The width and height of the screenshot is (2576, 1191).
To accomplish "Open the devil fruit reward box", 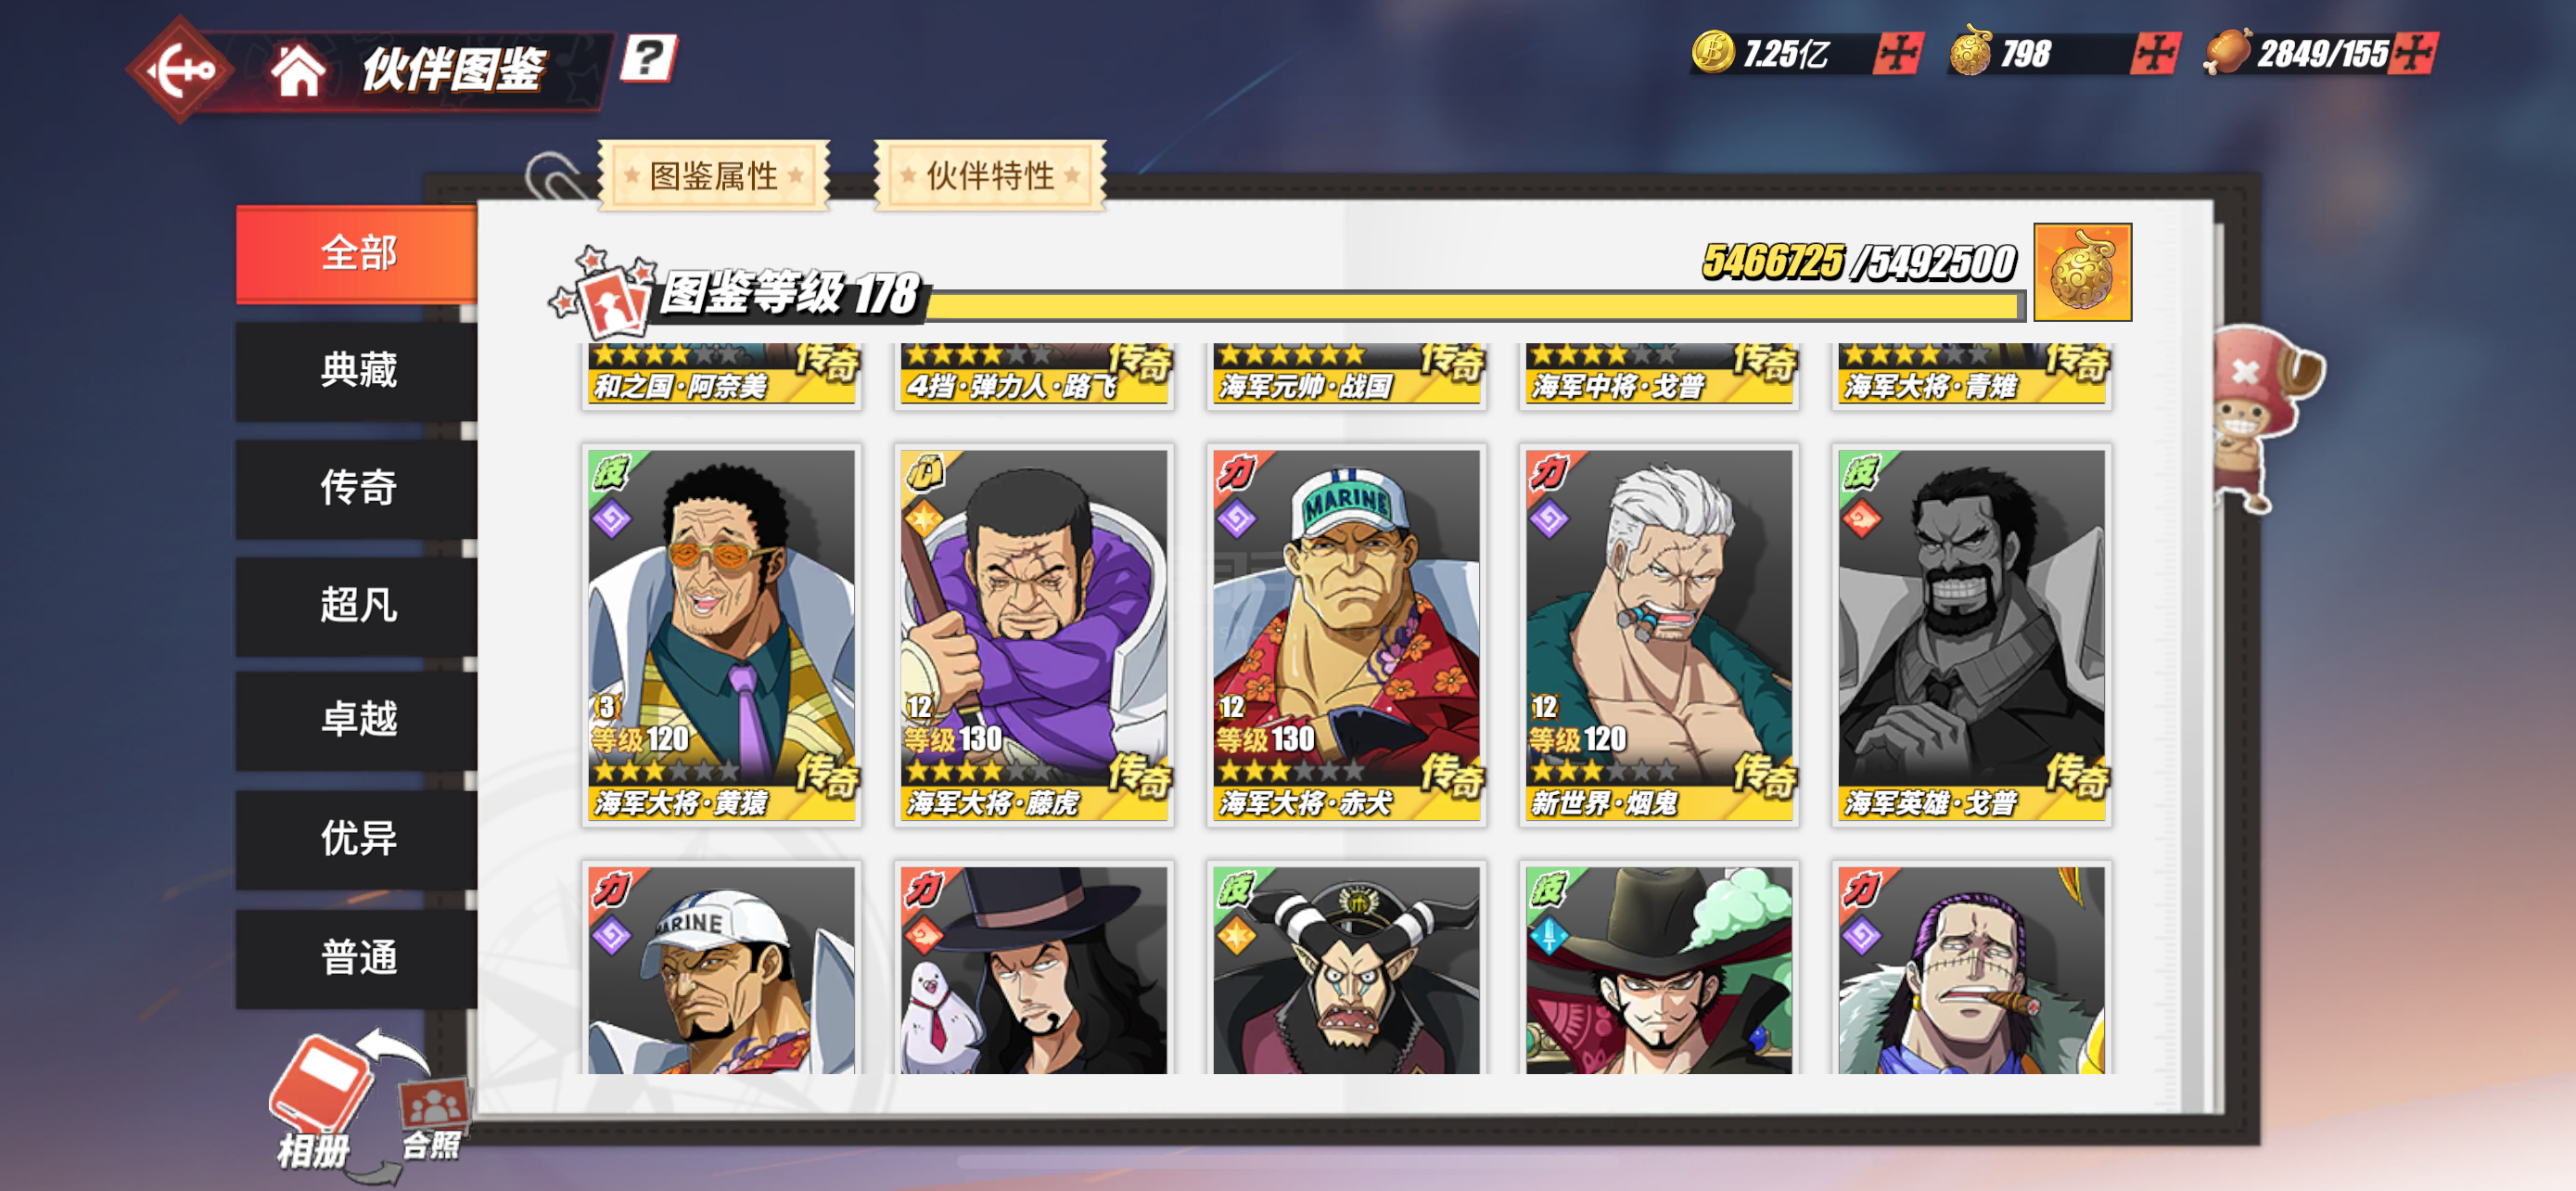I will tap(2082, 272).
